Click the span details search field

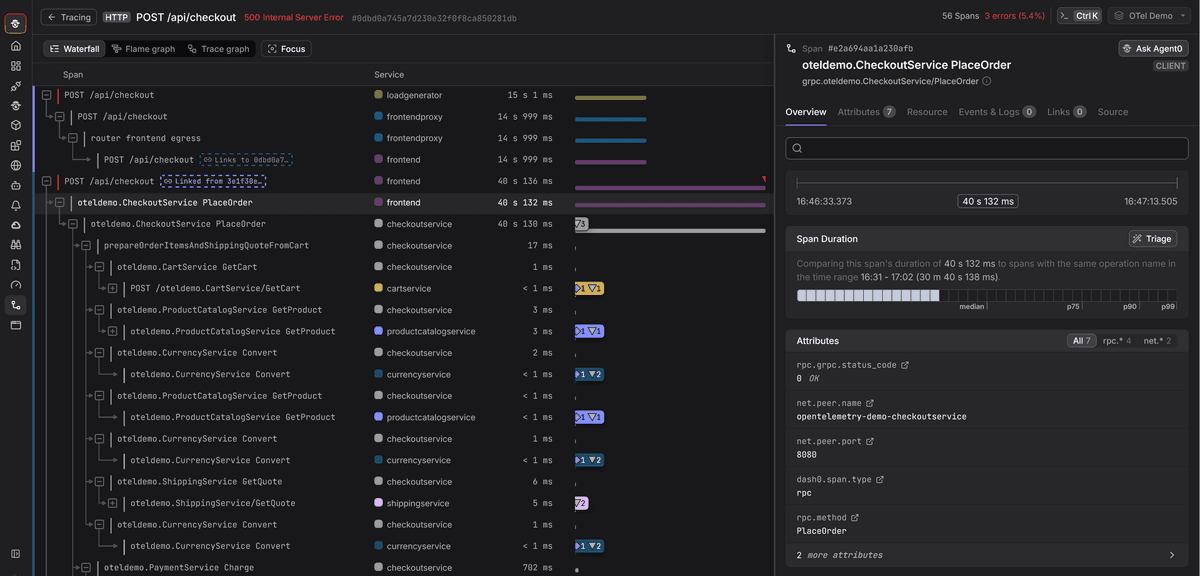986,148
